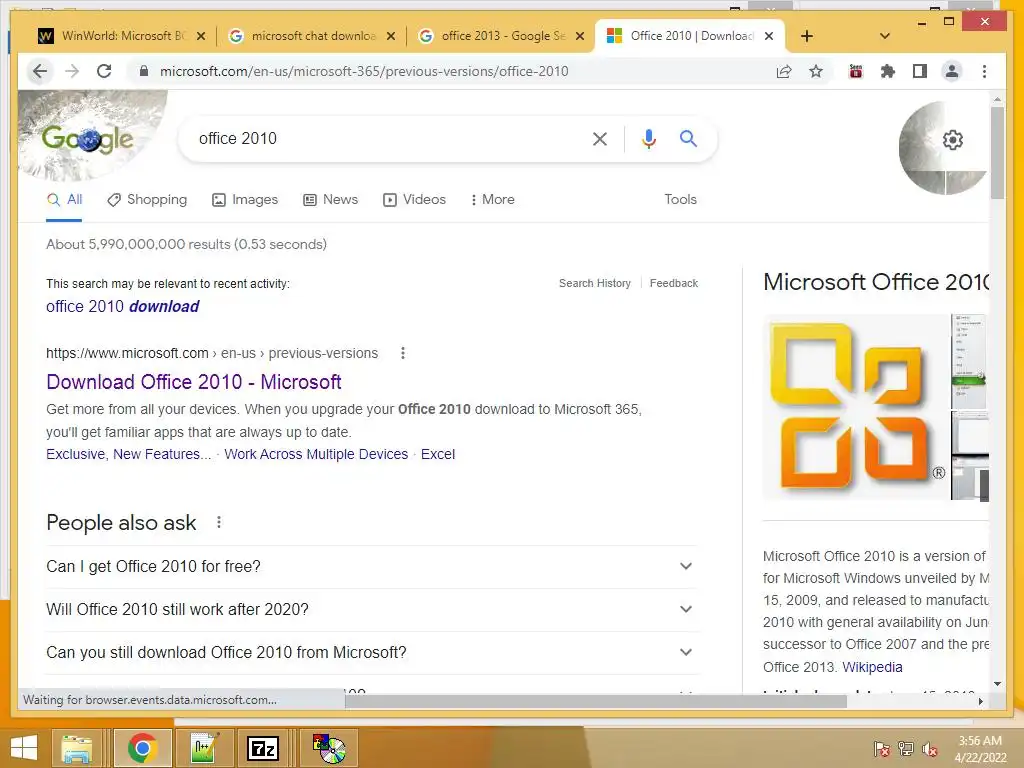Open the Extensions puzzle icon
The image size is (1024, 768).
click(x=888, y=71)
